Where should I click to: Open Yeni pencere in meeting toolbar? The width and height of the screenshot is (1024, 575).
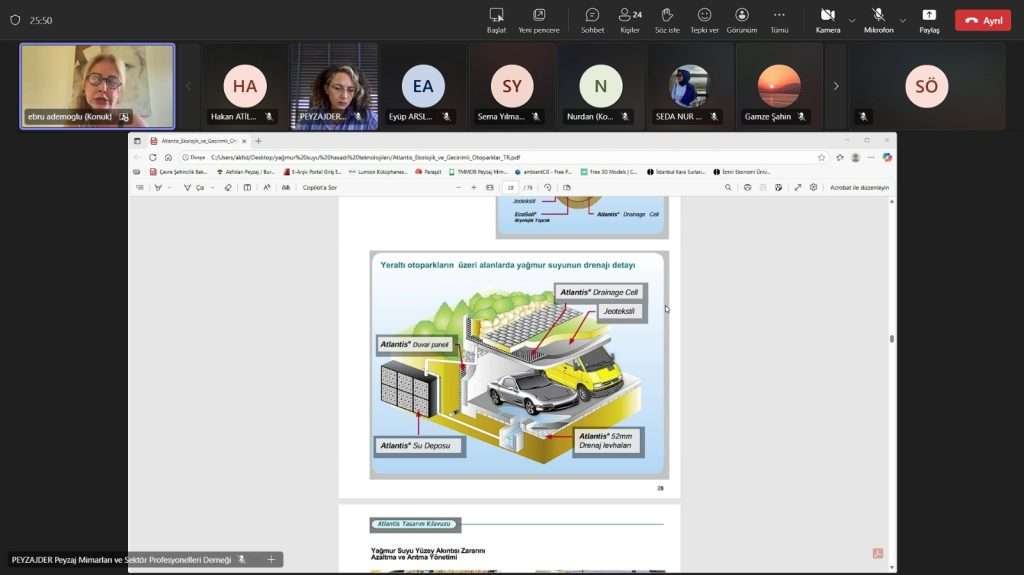(x=539, y=20)
